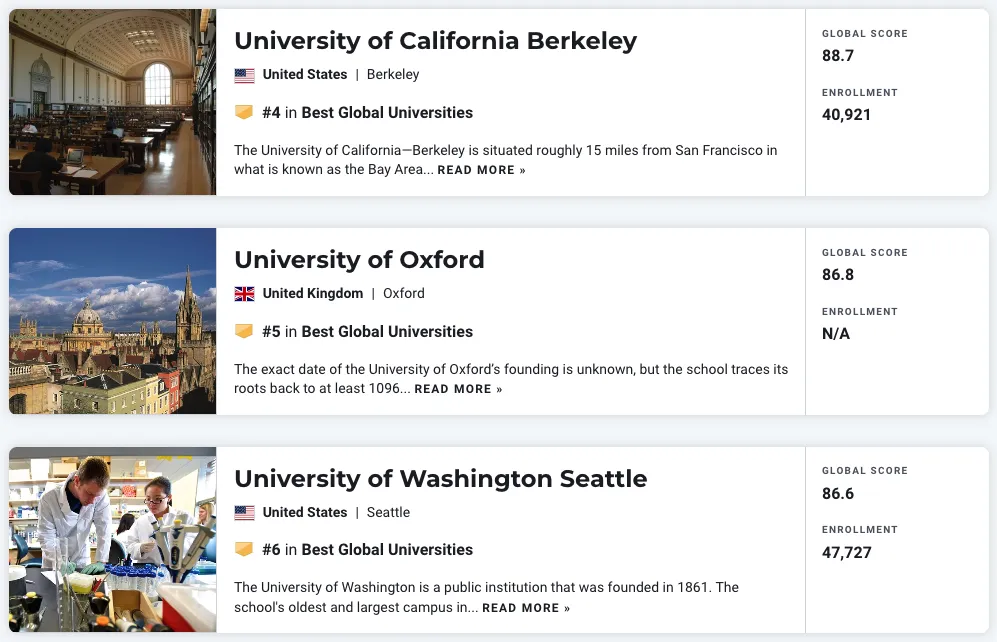Click the #4 ranking badge icon
This screenshot has height=642, width=997.
(x=244, y=113)
